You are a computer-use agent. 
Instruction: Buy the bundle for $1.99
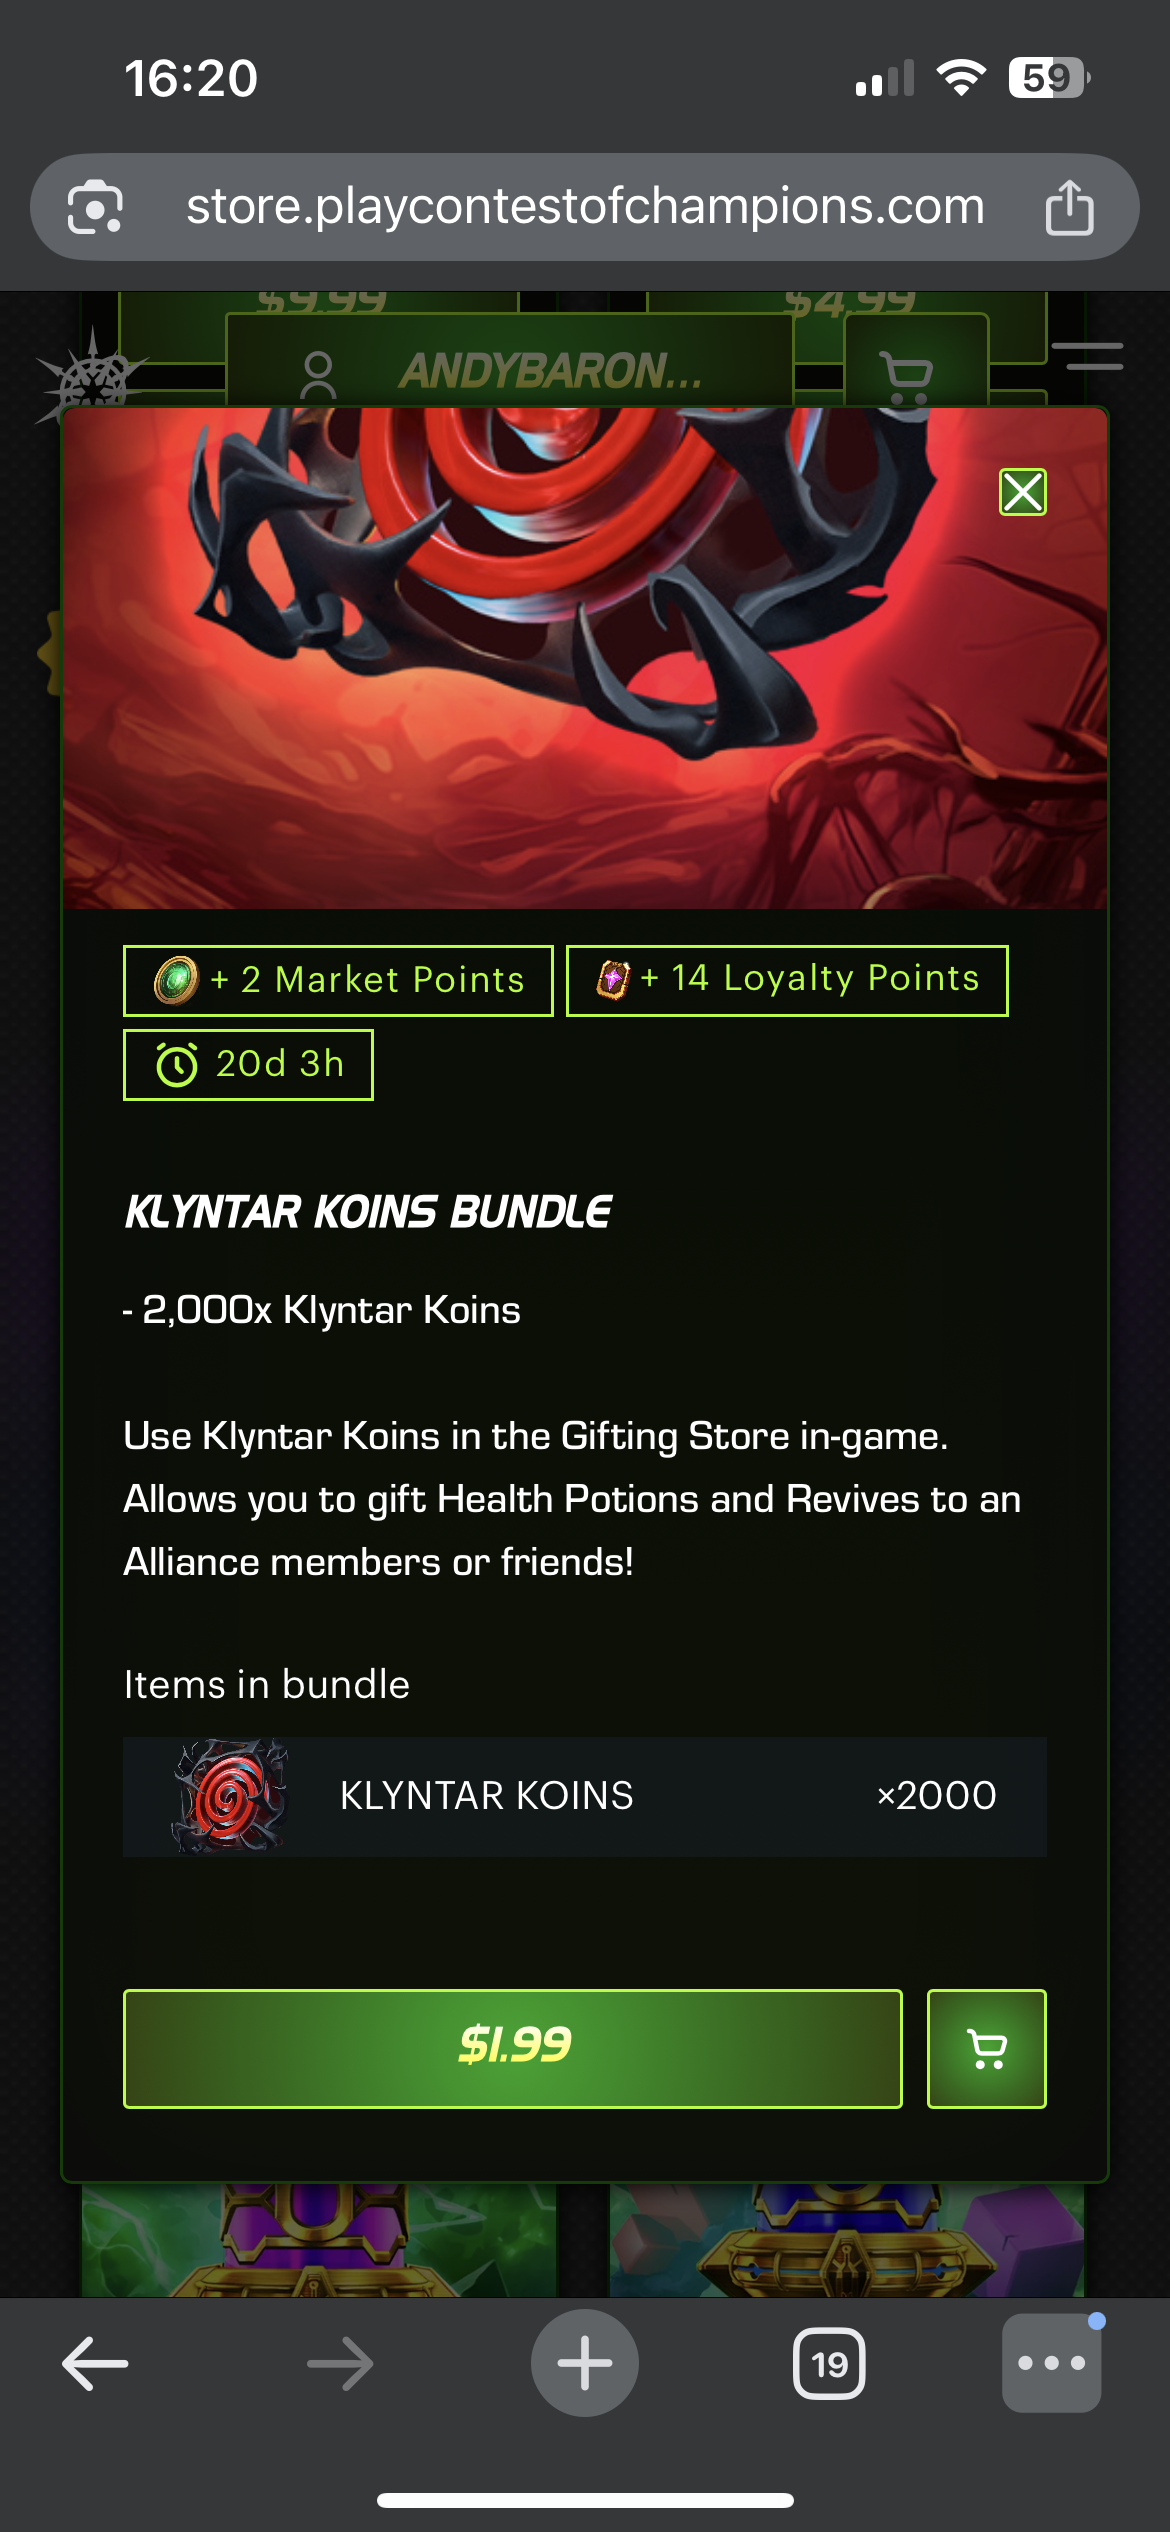tap(512, 2048)
